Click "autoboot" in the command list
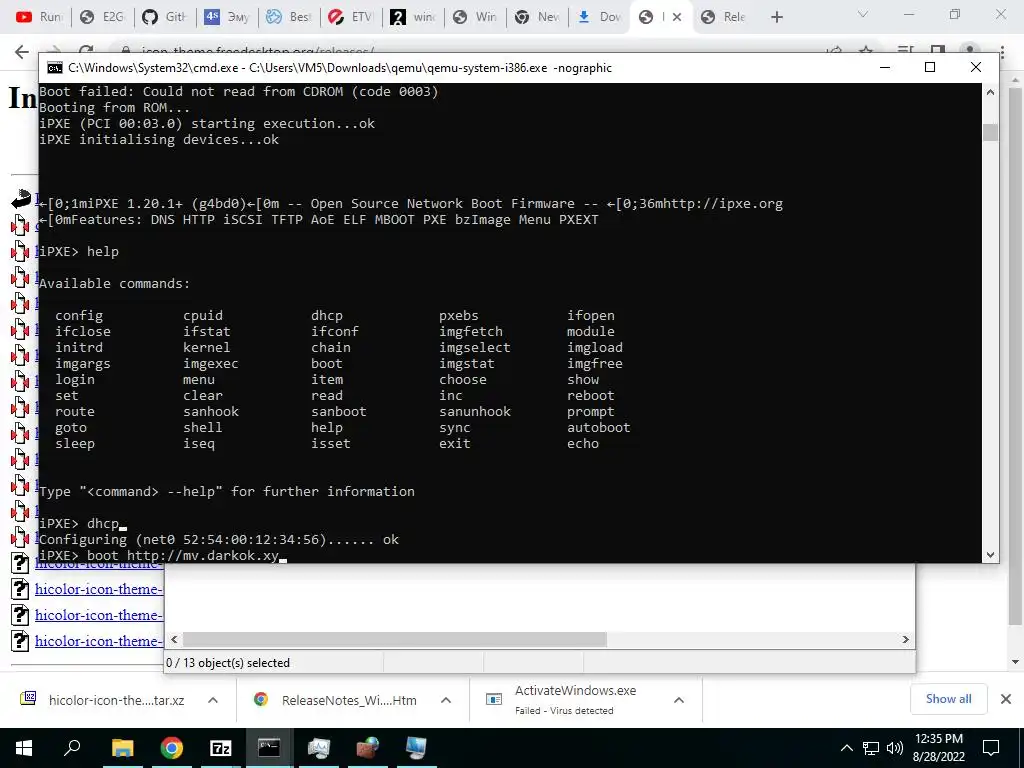Viewport: 1024px width, 768px height. 598,427
